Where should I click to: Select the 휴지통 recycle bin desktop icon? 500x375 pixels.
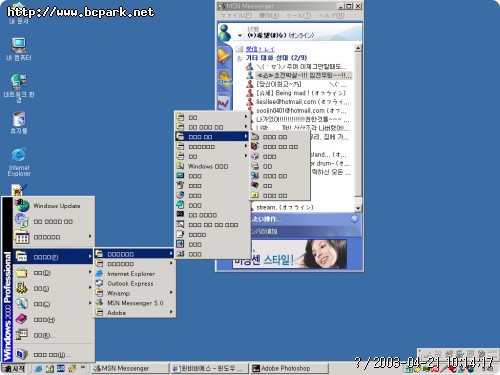point(19,123)
